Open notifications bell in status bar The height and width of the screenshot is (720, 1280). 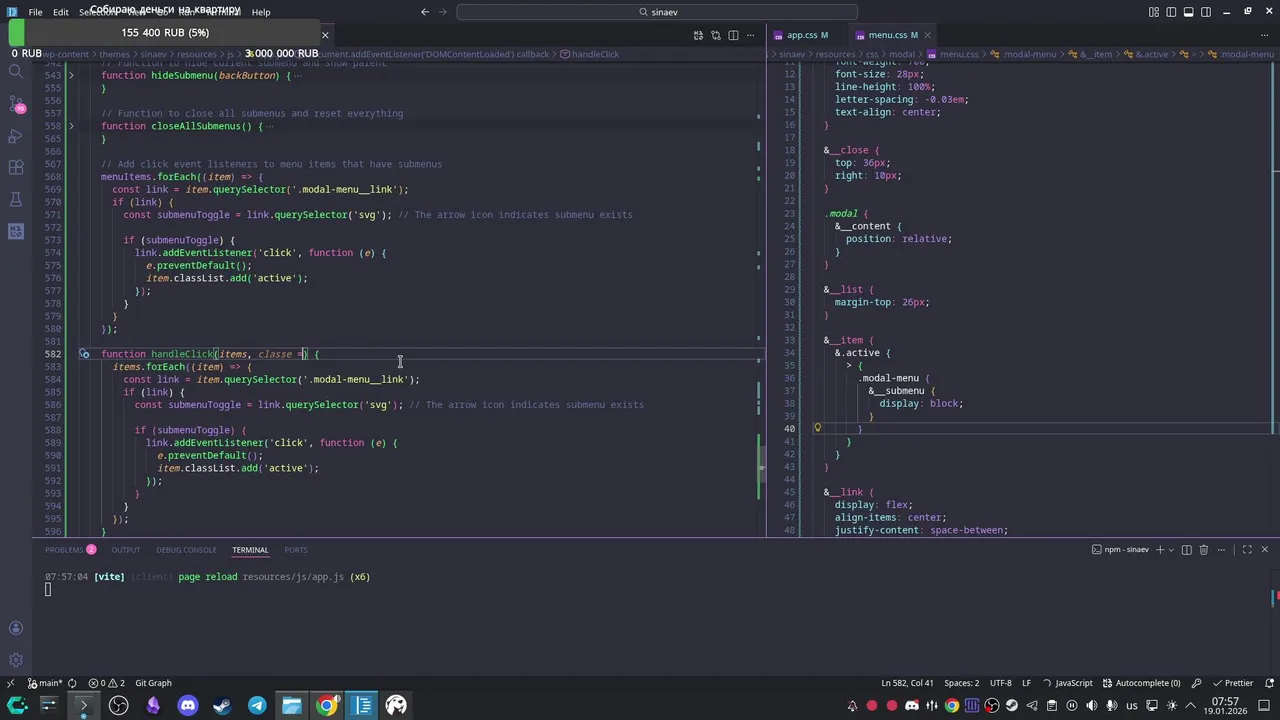[1267, 683]
